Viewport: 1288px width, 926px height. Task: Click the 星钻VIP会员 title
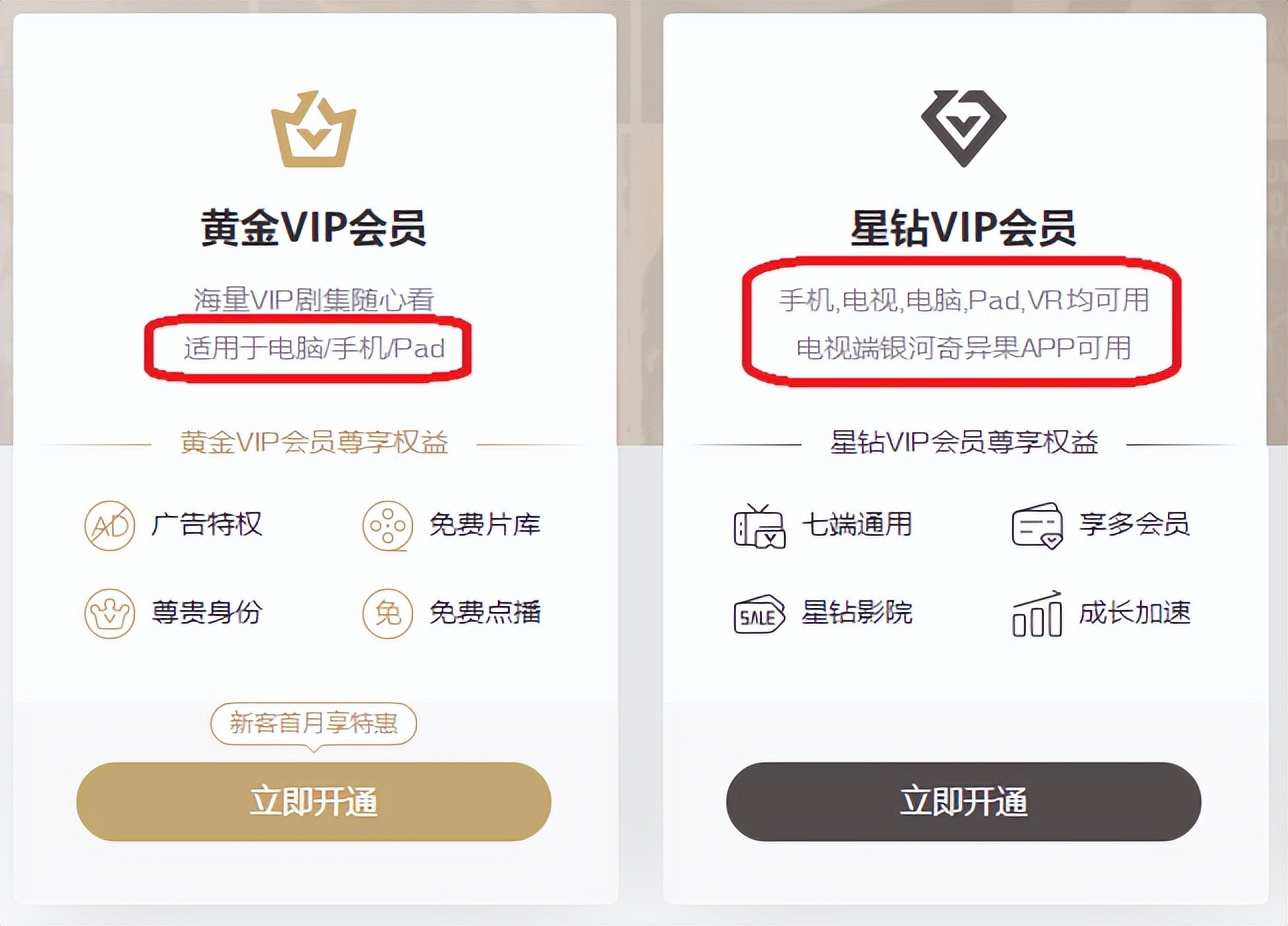(963, 229)
